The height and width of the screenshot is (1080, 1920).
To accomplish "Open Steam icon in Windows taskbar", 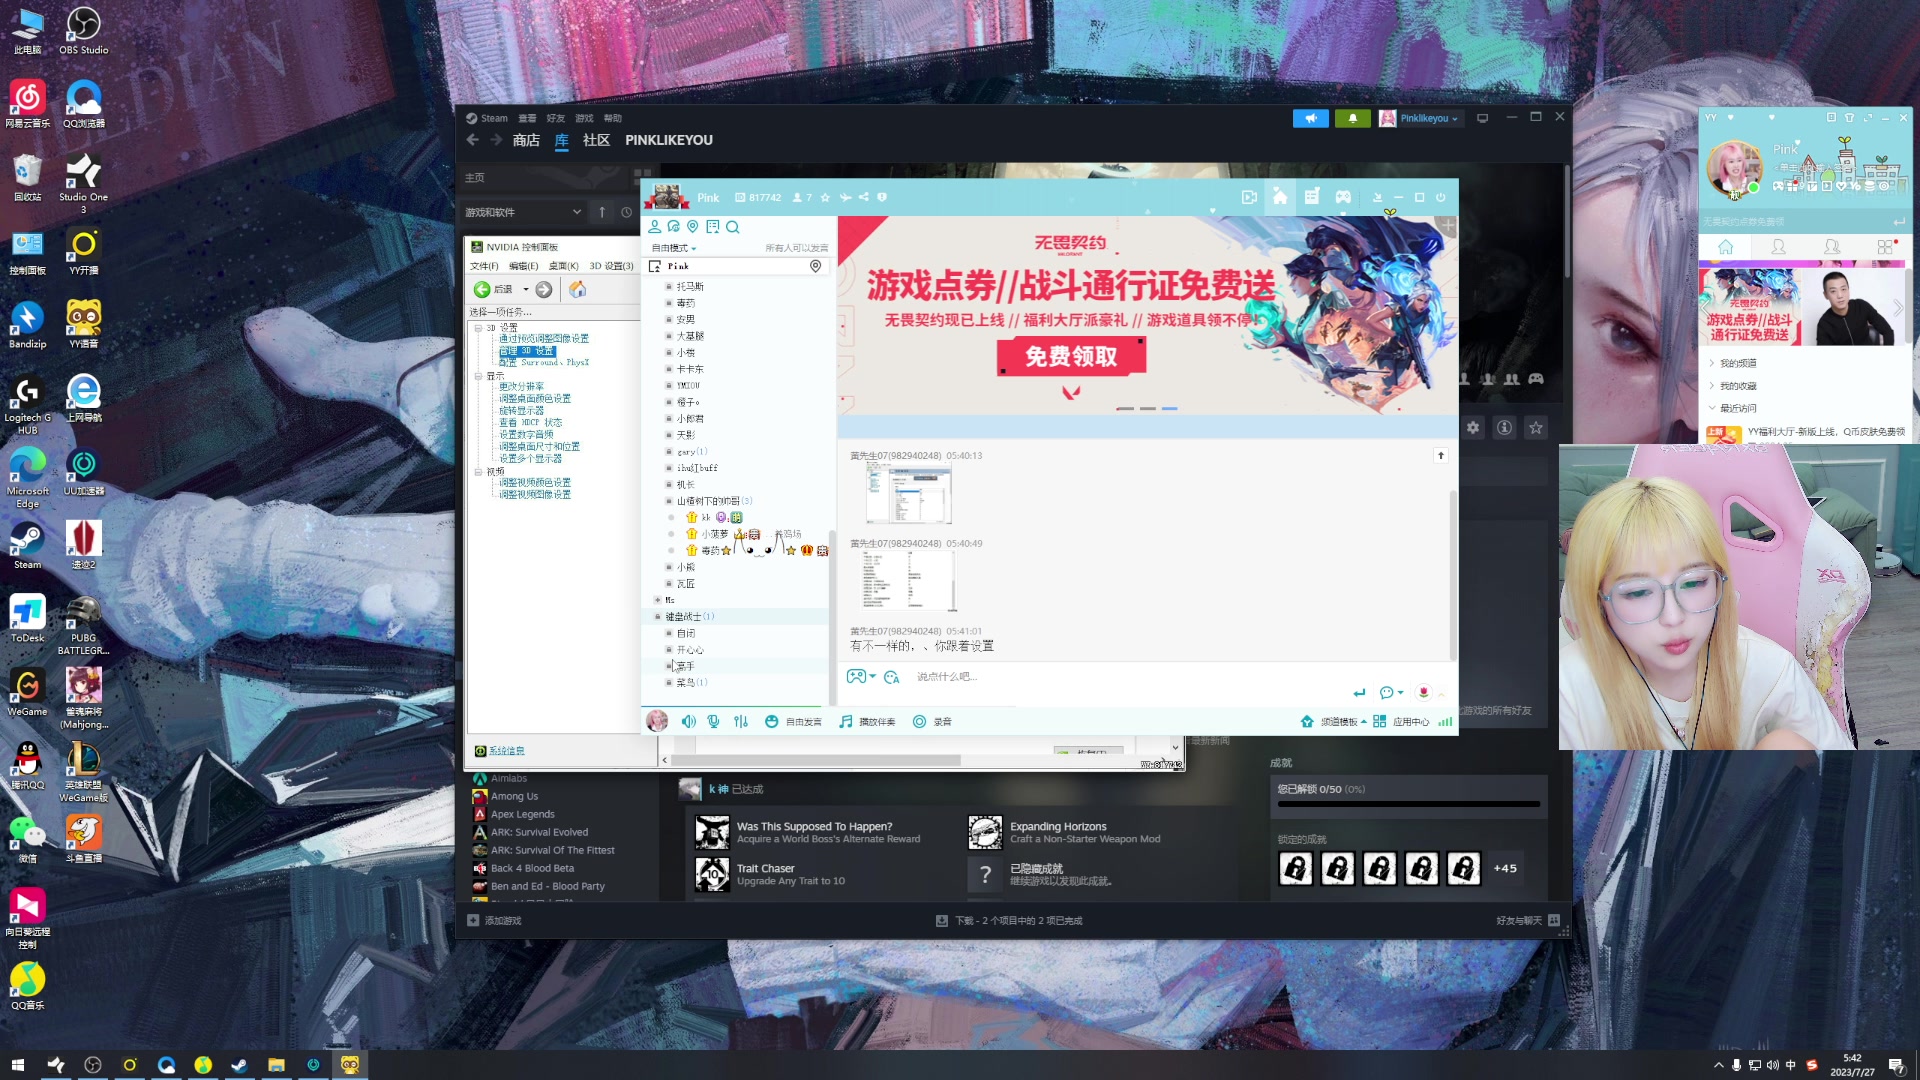I will click(x=239, y=1066).
